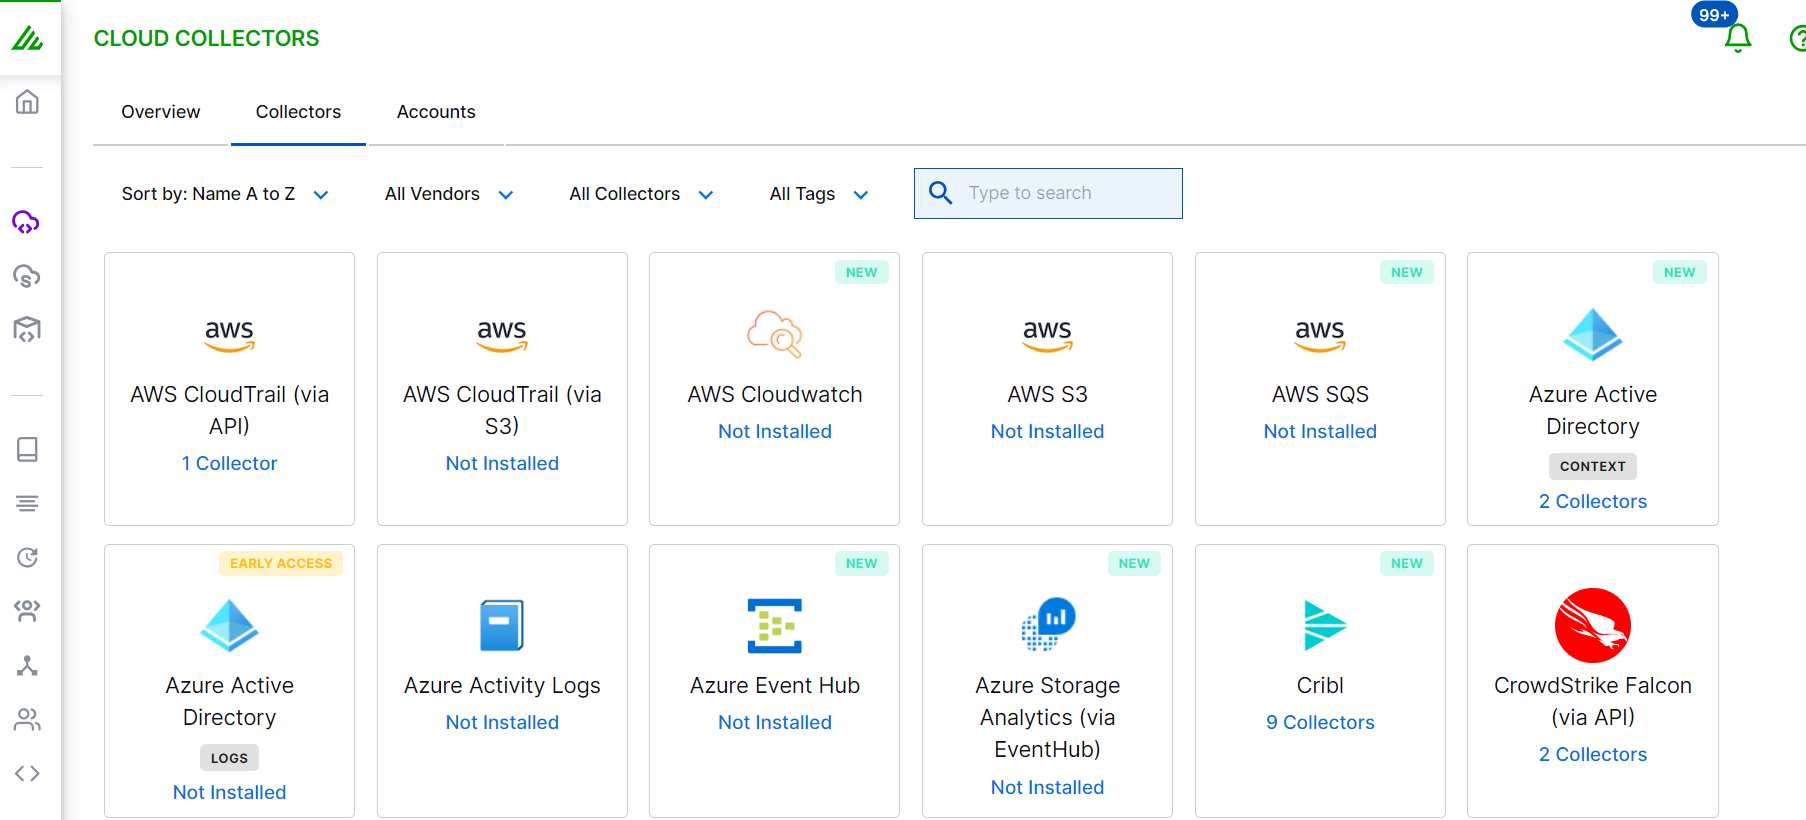Open the code brackets sidebar icon
The height and width of the screenshot is (820, 1806).
coord(27,773)
